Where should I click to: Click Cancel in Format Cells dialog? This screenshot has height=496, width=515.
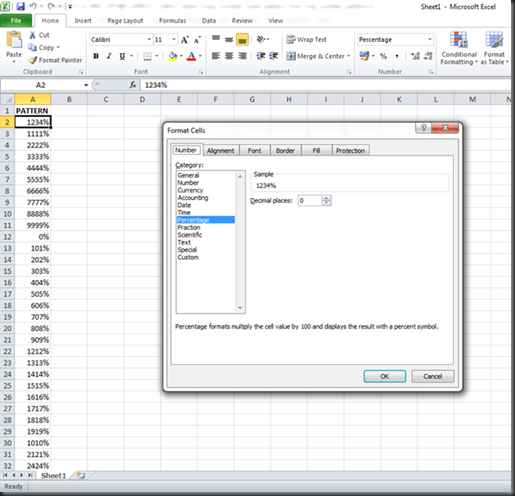point(433,376)
